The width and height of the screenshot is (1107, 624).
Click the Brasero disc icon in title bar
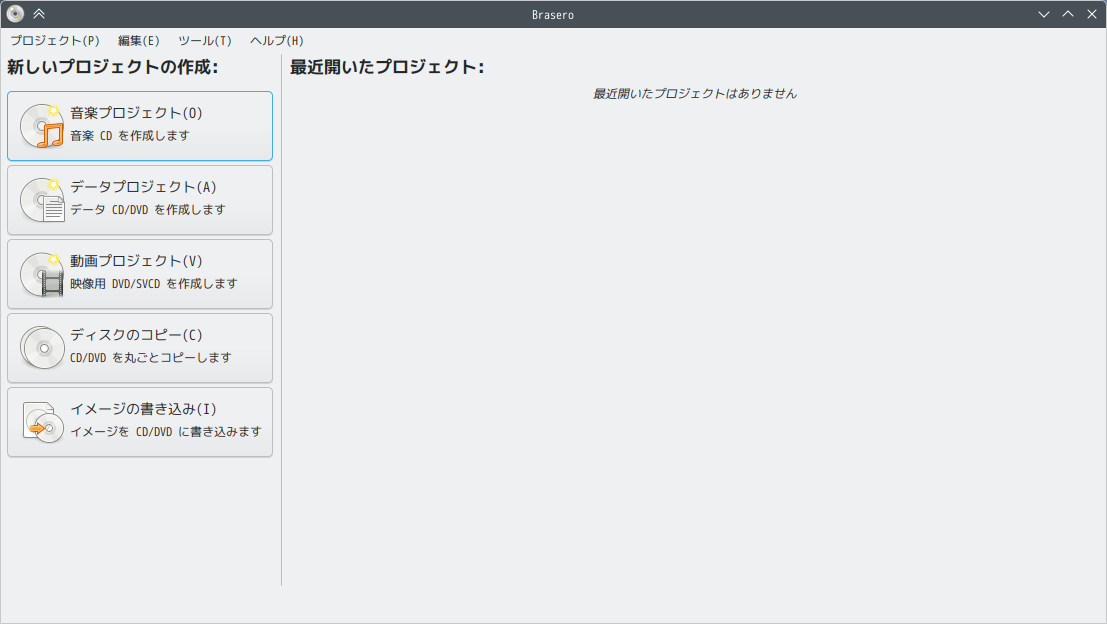[x=15, y=13]
